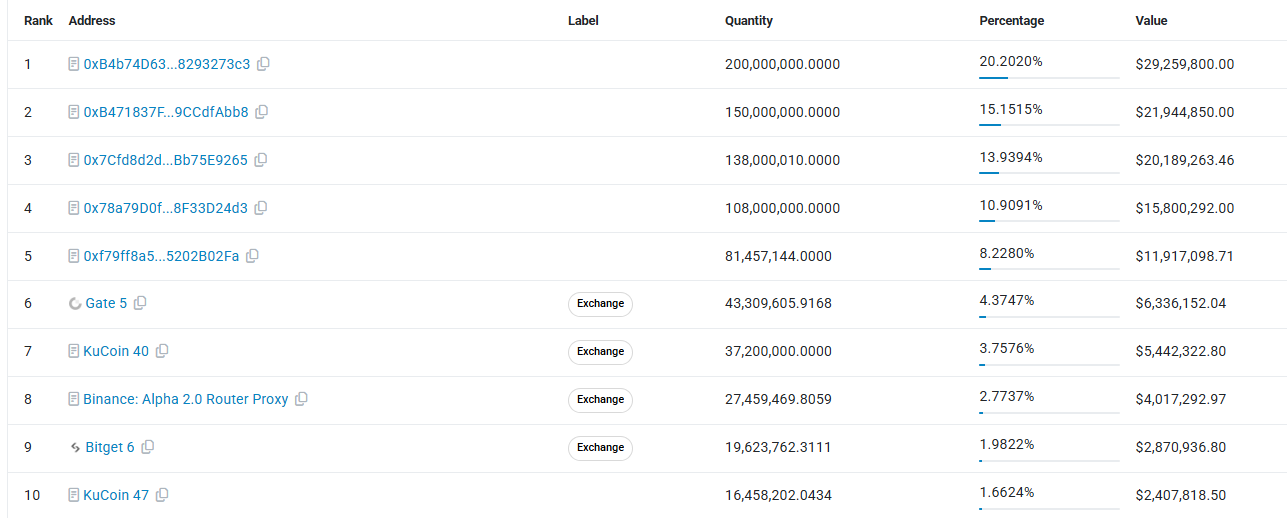The height and width of the screenshot is (518, 1287).
Task: Copy address 0xB4b74D63...8293273c3
Action: coord(263,64)
